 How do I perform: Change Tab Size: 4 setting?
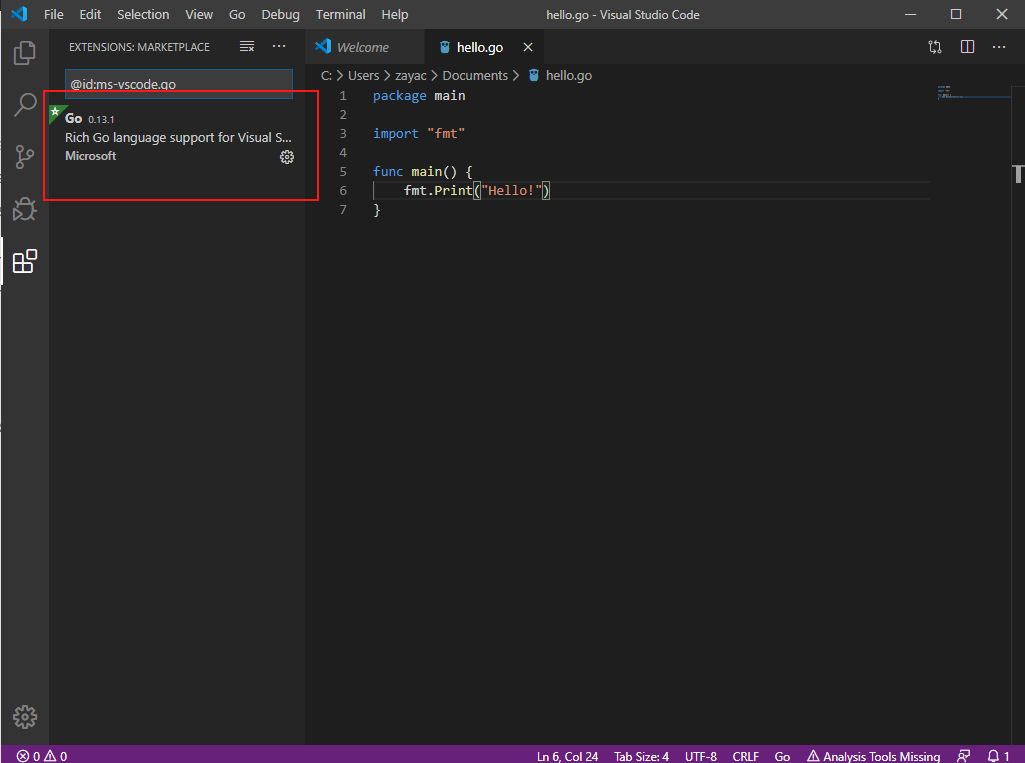pos(641,756)
